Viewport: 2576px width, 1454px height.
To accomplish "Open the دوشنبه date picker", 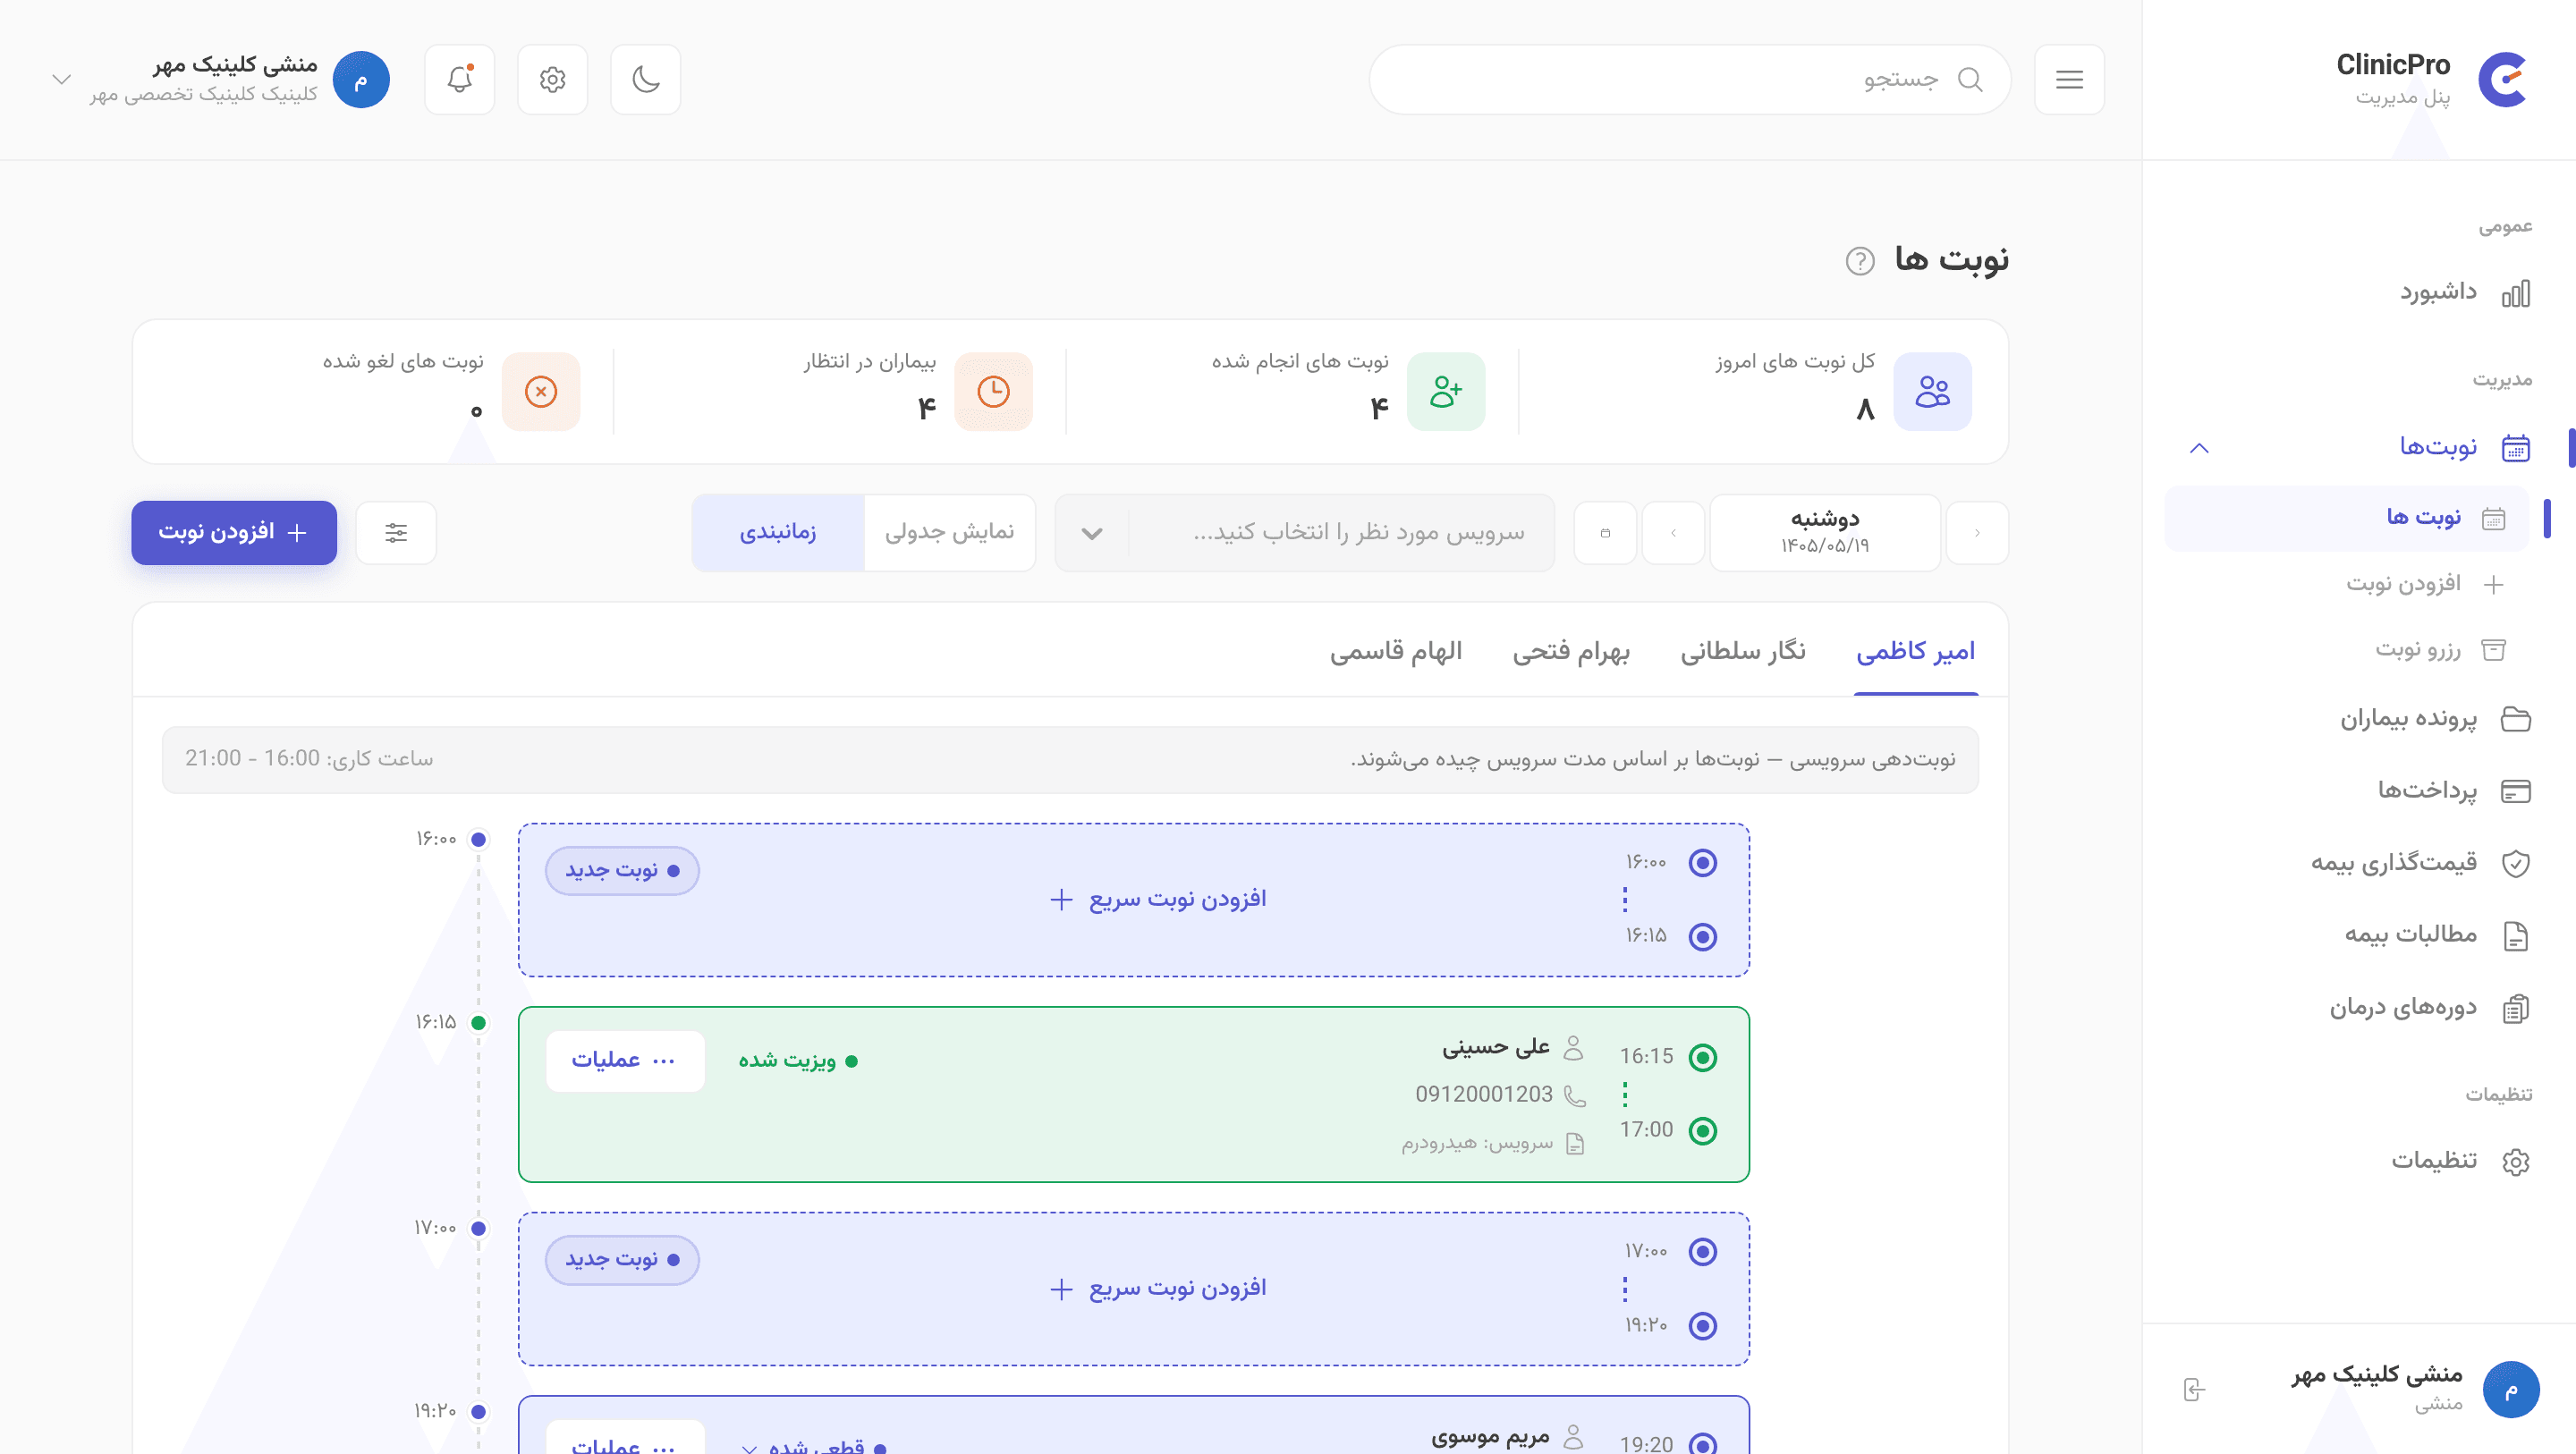I will (1825, 533).
